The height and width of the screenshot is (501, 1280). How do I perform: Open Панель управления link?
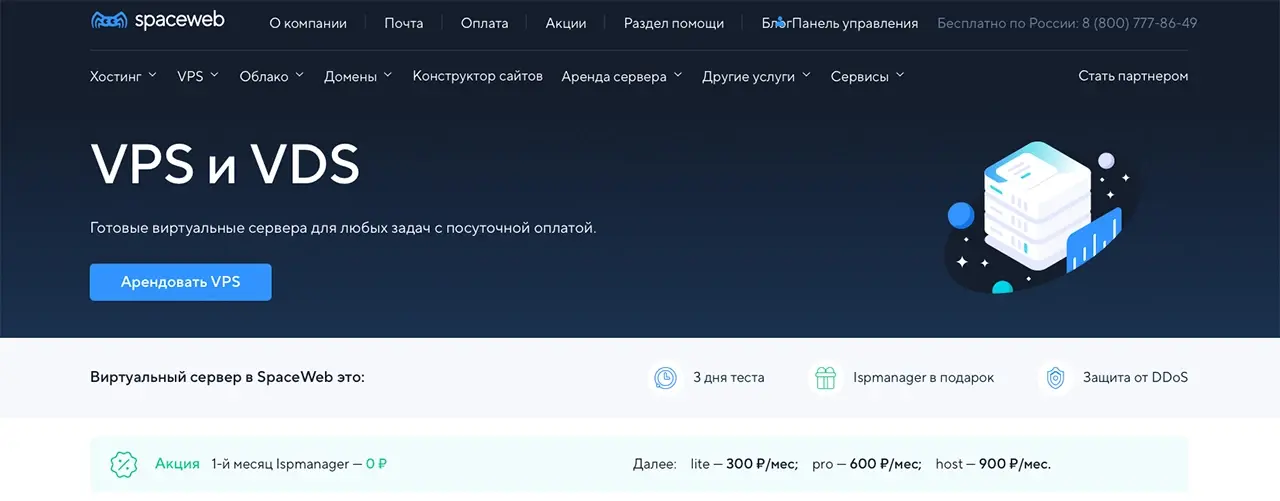click(x=855, y=23)
